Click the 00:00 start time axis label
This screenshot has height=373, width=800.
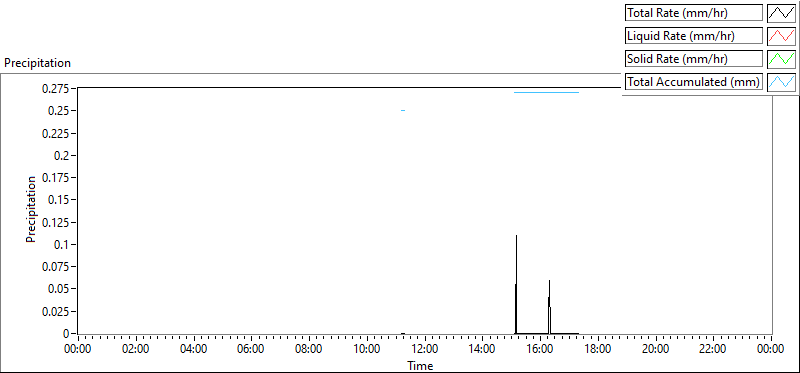78,349
